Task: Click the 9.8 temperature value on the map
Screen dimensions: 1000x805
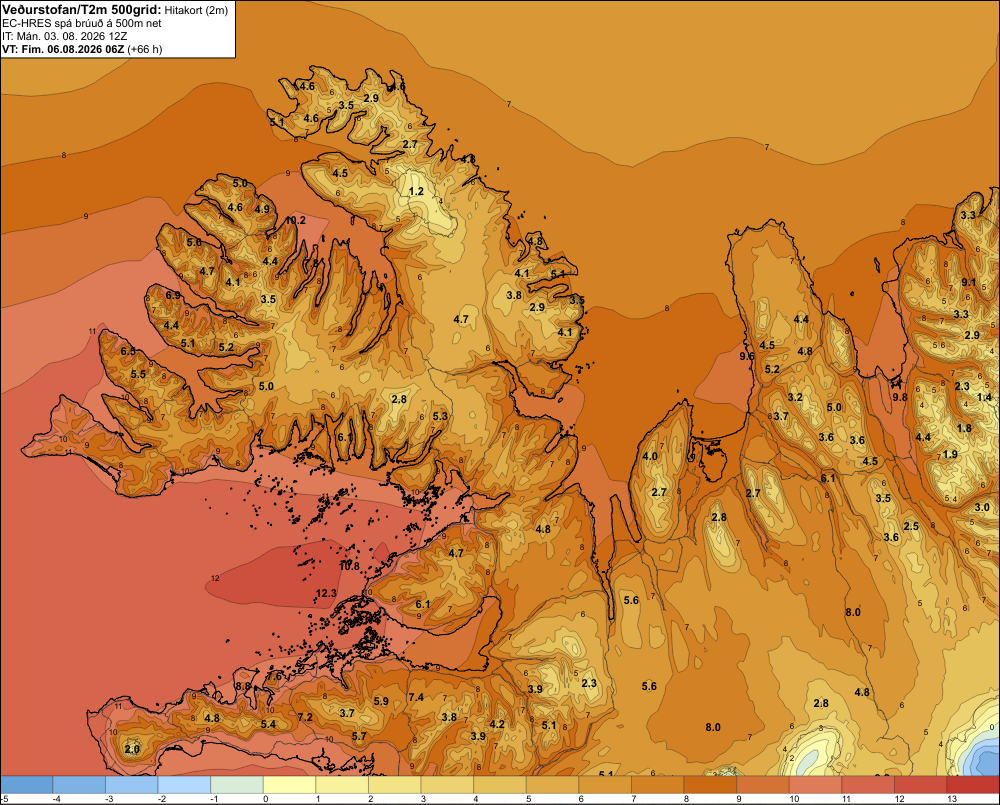Action: (x=900, y=397)
